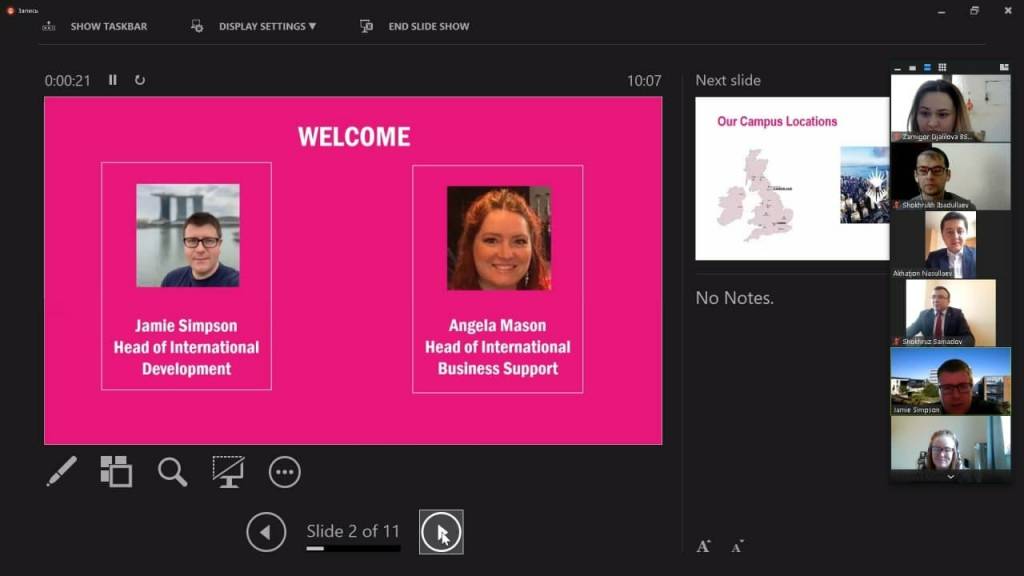The width and height of the screenshot is (1024, 576).
Task: Select the pen and laser pointer tools
Action: [x=61, y=471]
